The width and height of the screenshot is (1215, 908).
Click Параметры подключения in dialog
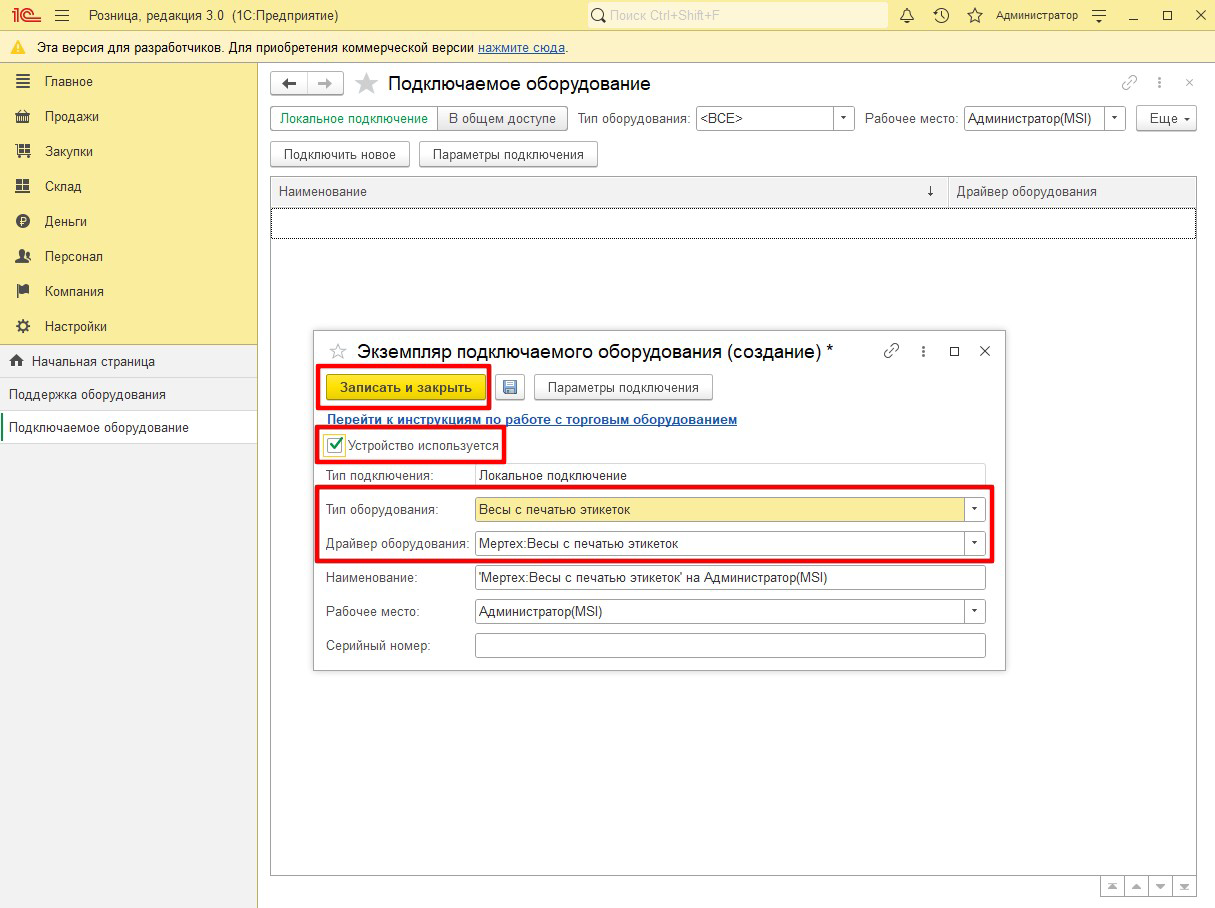[623, 387]
